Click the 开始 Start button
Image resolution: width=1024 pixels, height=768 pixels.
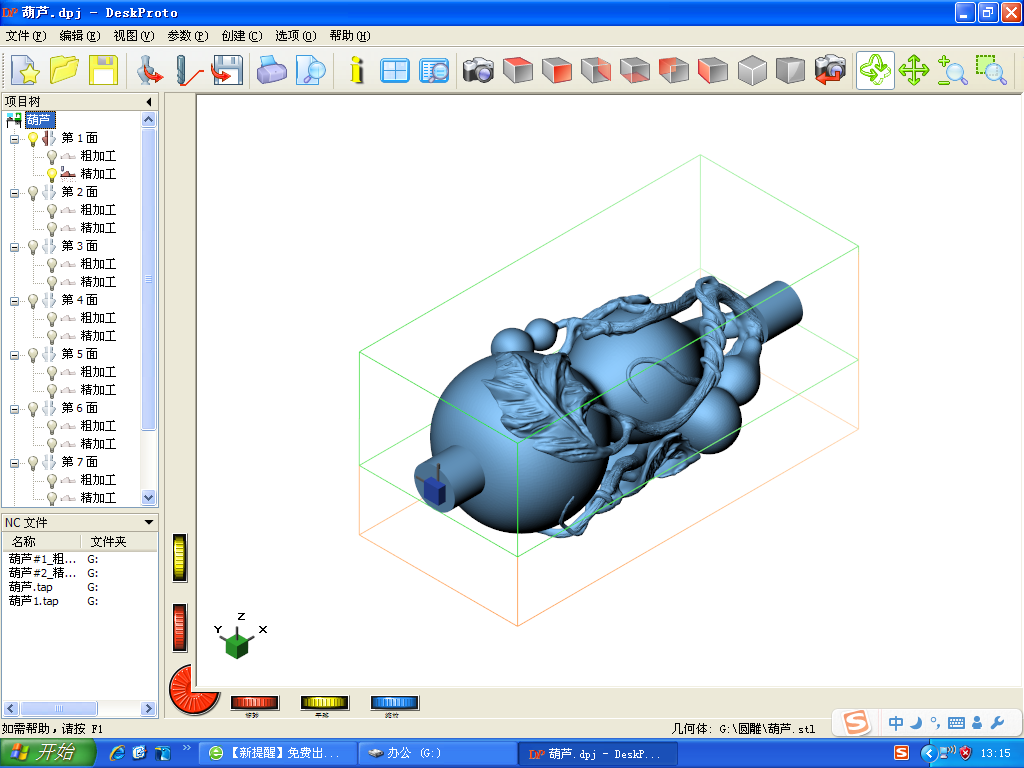(48, 753)
